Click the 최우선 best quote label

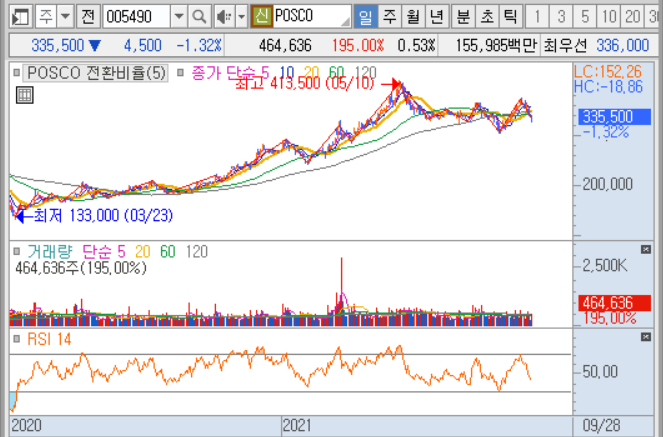click(565, 45)
